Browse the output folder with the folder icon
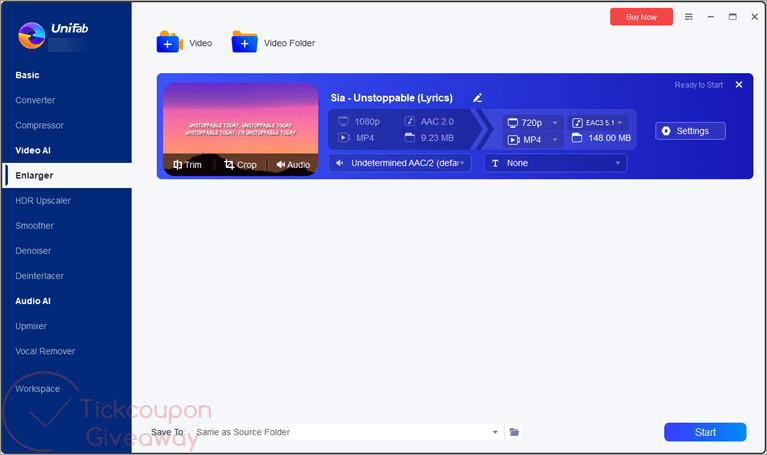The width and height of the screenshot is (767, 455). tap(514, 432)
